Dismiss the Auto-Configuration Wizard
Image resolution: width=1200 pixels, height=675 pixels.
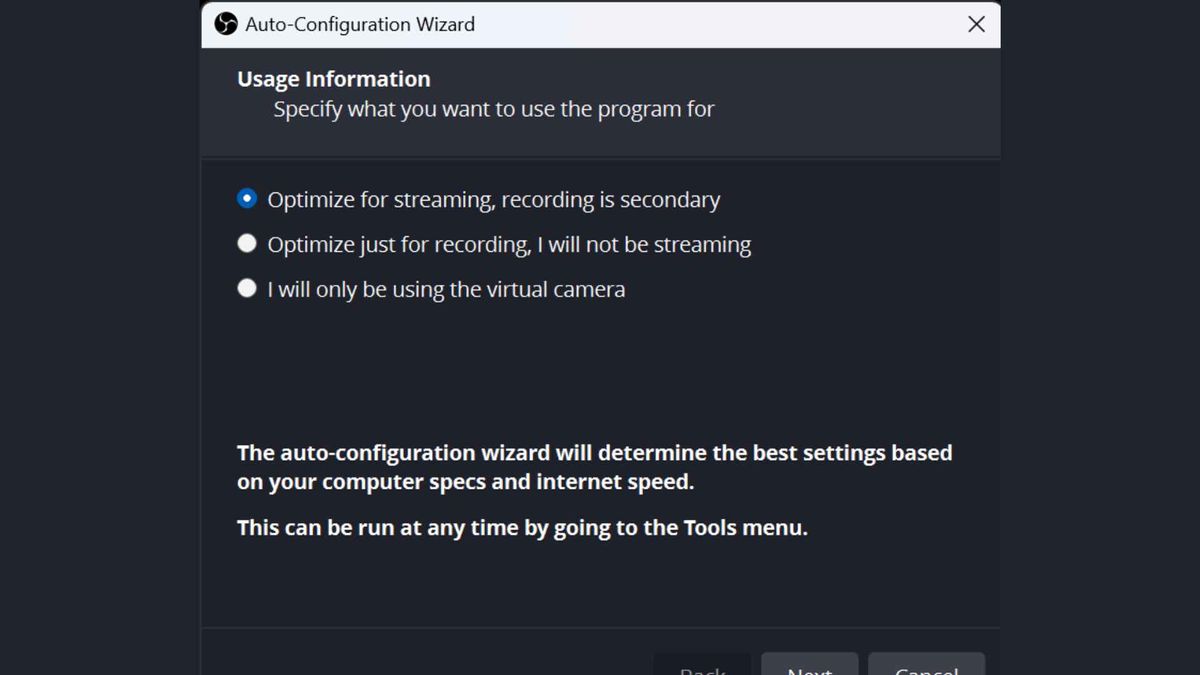(975, 24)
